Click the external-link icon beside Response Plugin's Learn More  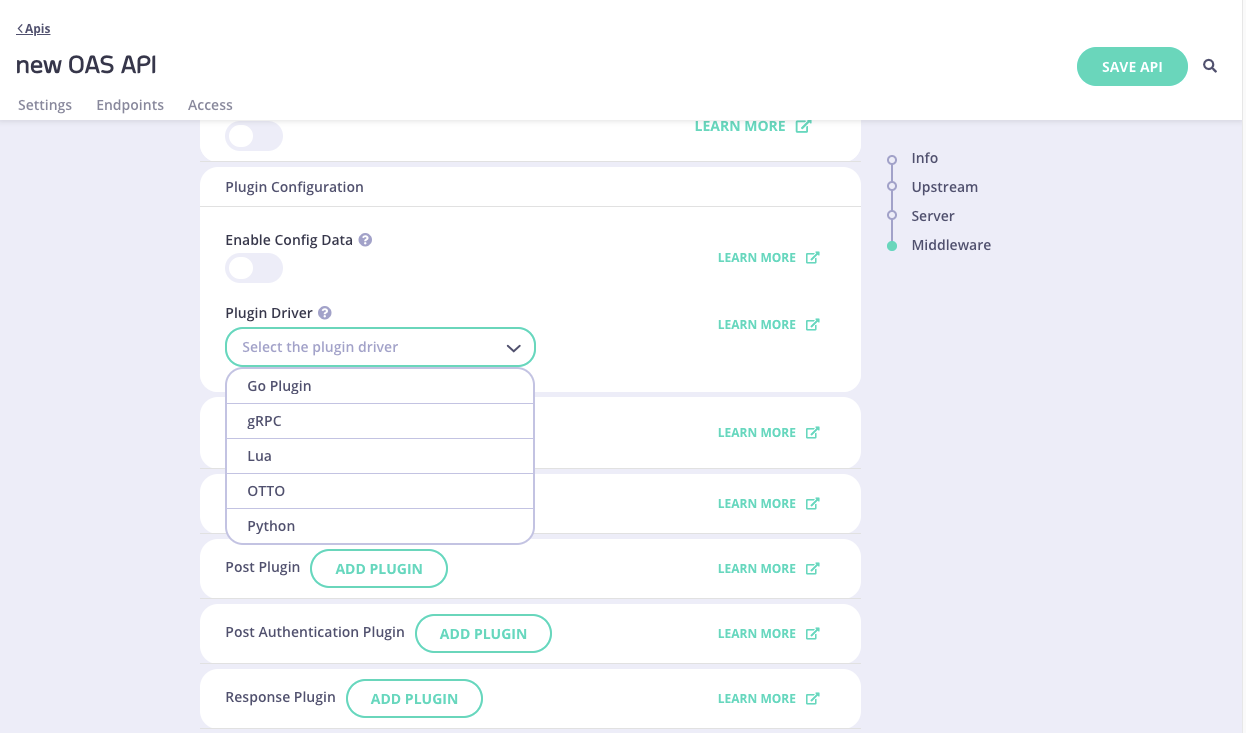pos(811,698)
